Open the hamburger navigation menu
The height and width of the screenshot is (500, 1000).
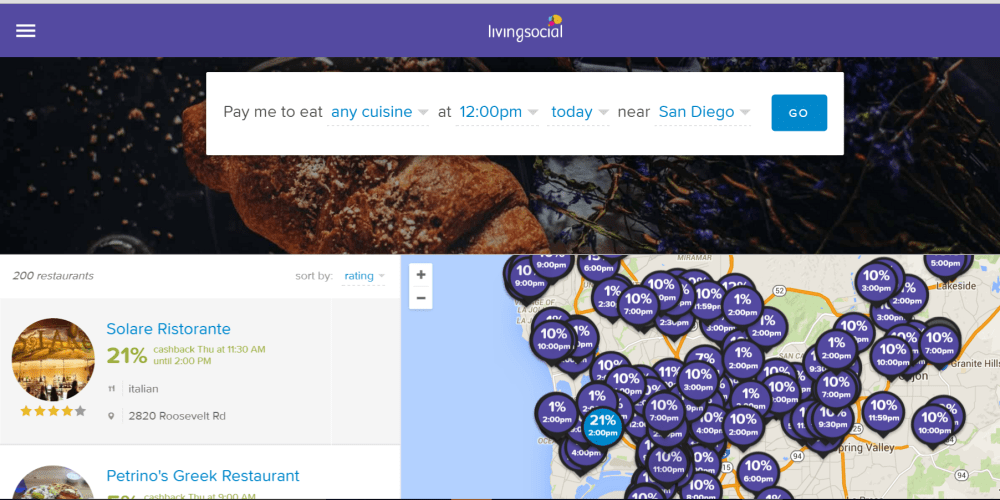(x=26, y=31)
